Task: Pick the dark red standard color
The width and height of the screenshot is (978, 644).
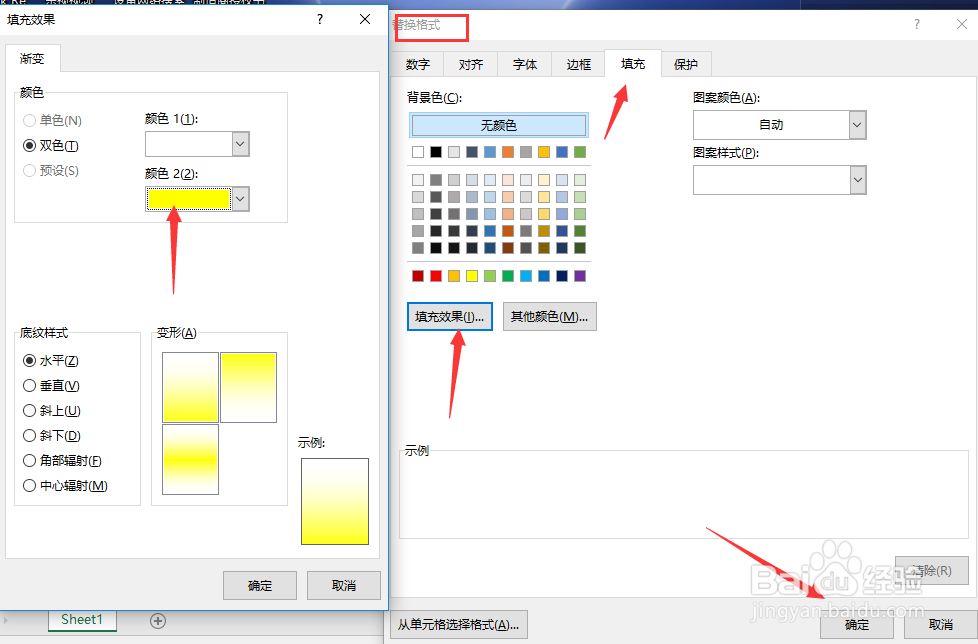Action: tap(418, 276)
